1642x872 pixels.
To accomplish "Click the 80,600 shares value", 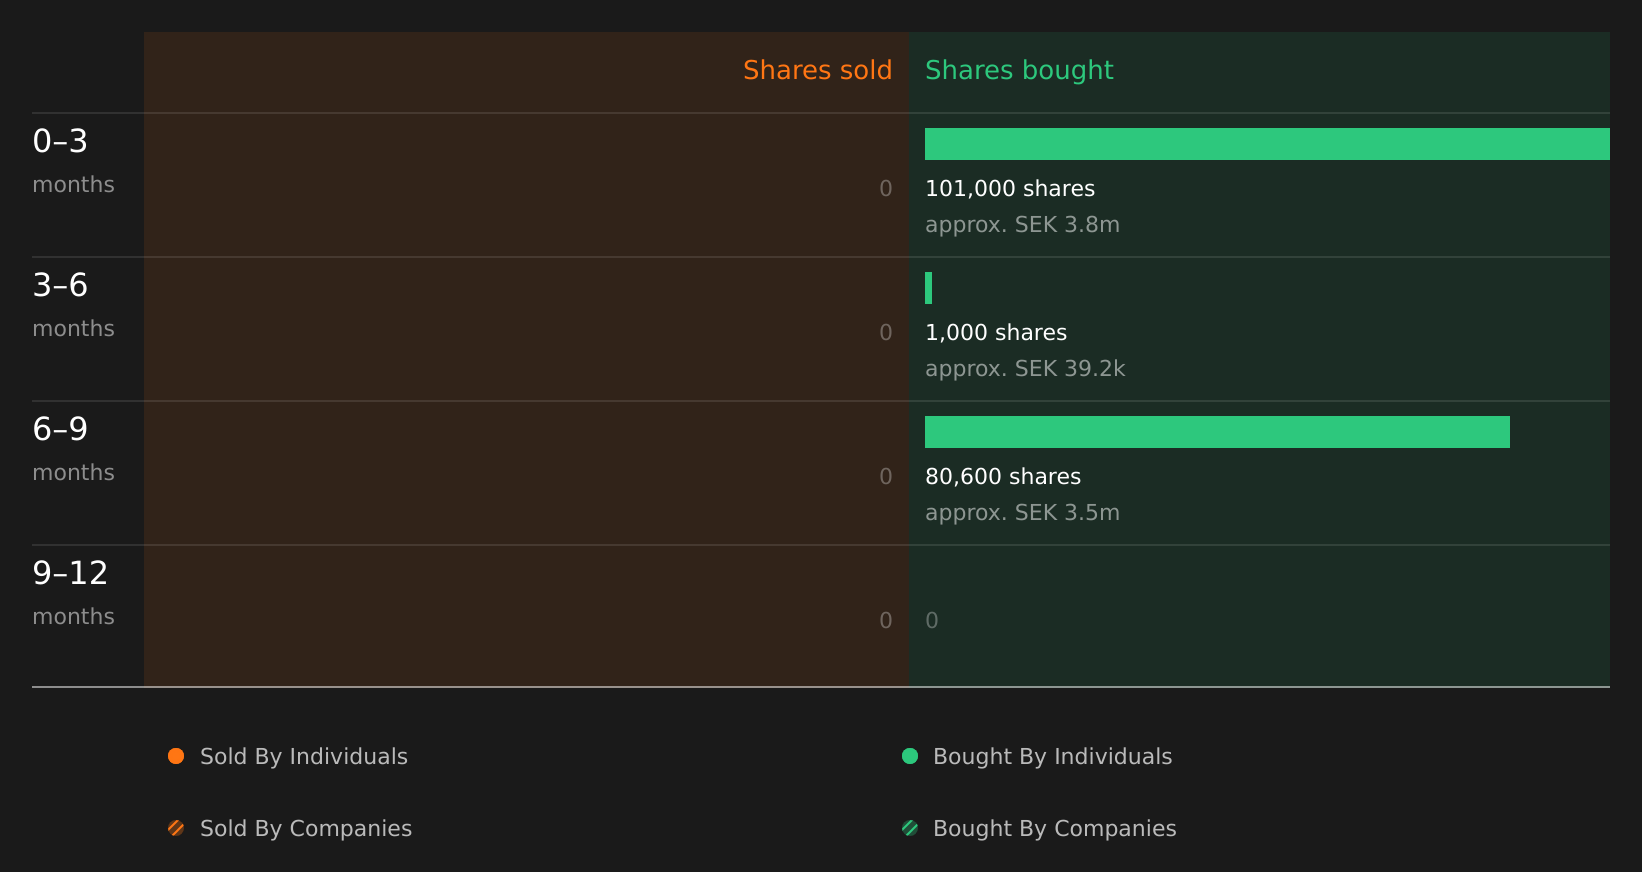I will pos(1003,477).
